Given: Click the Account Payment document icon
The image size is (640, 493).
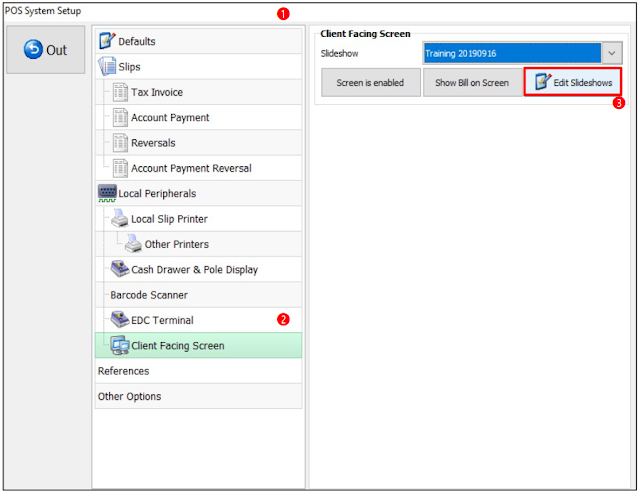Looking at the screenshot, I should coord(120,117).
